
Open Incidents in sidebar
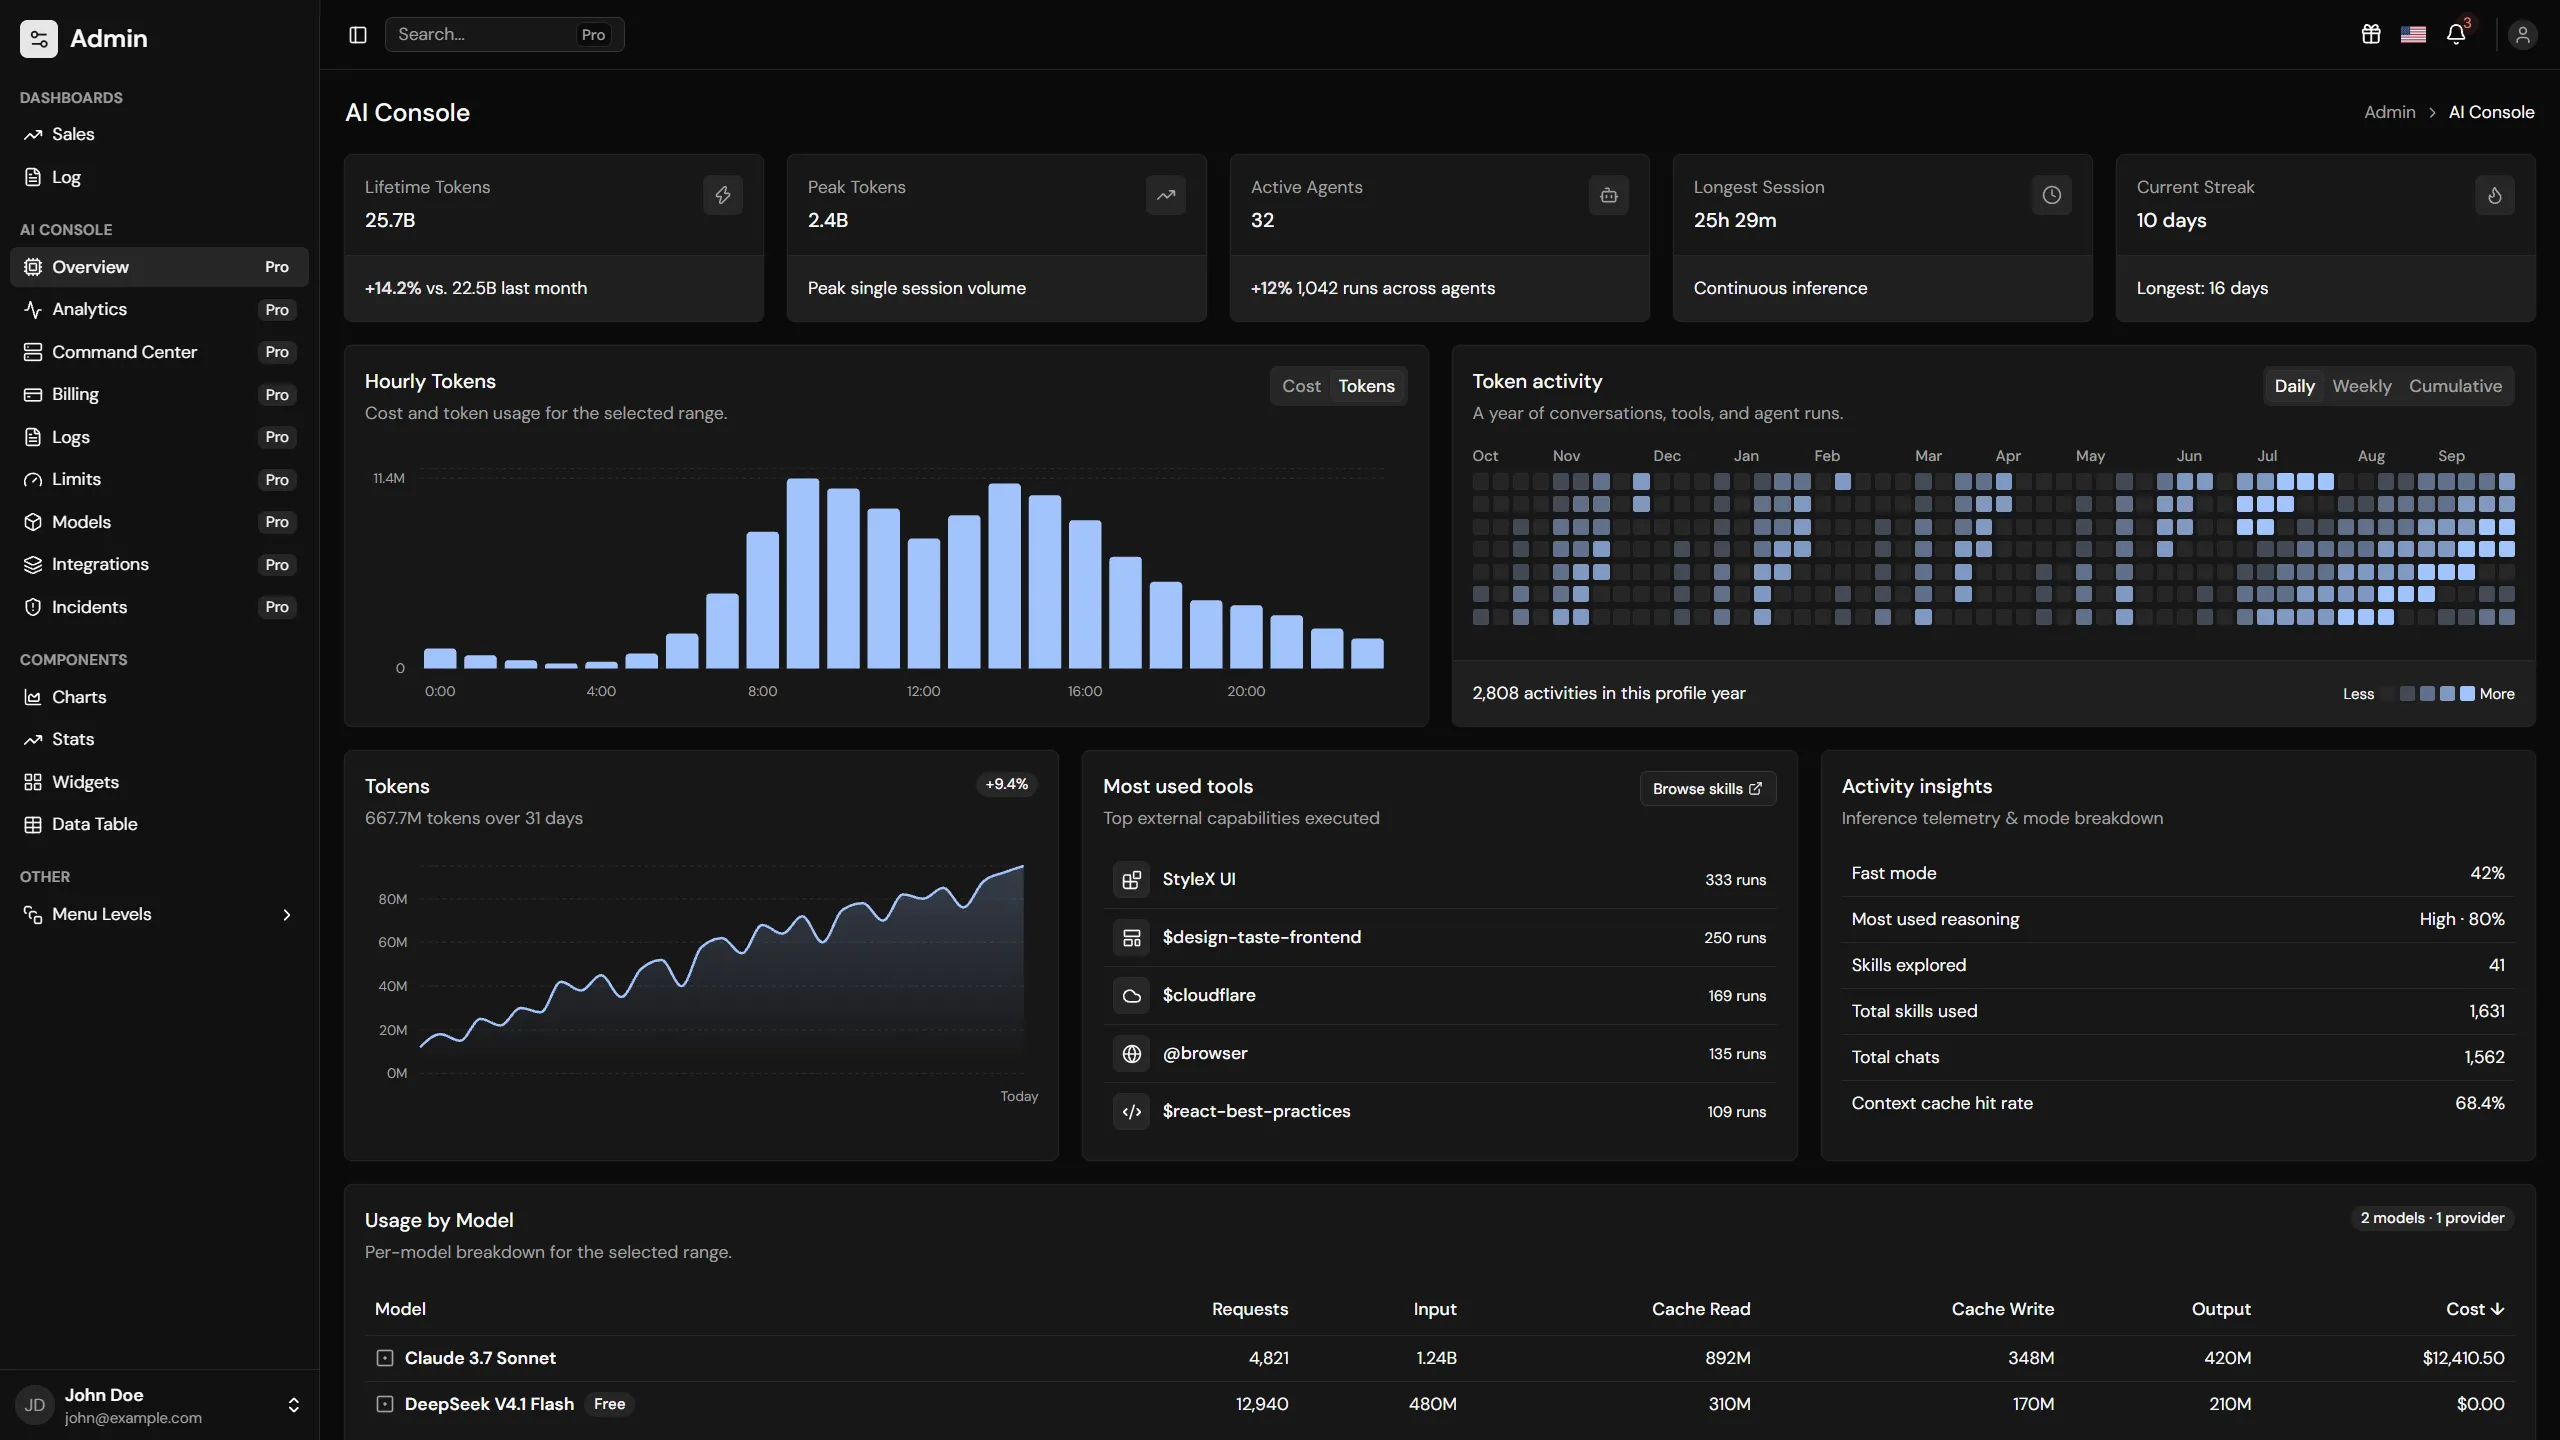tap(160, 607)
